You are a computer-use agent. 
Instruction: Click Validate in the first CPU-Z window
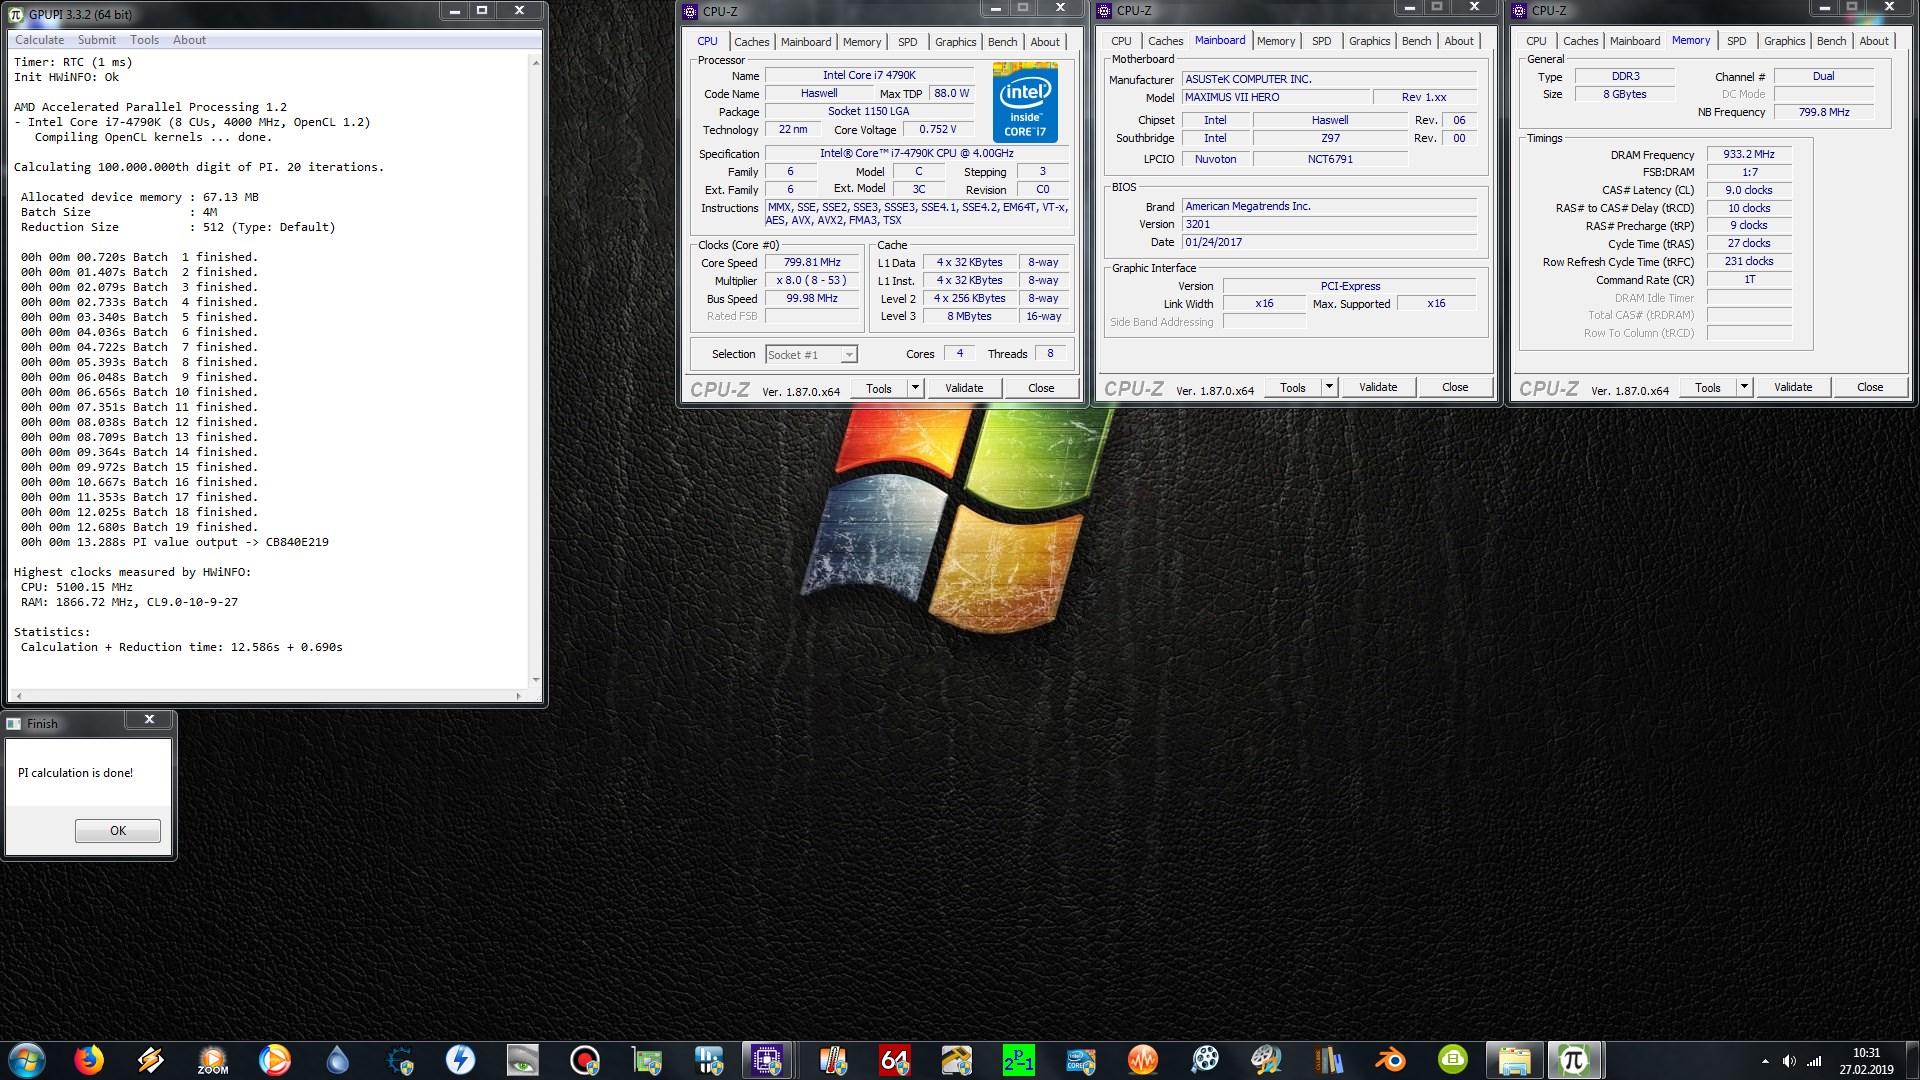[x=964, y=388]
